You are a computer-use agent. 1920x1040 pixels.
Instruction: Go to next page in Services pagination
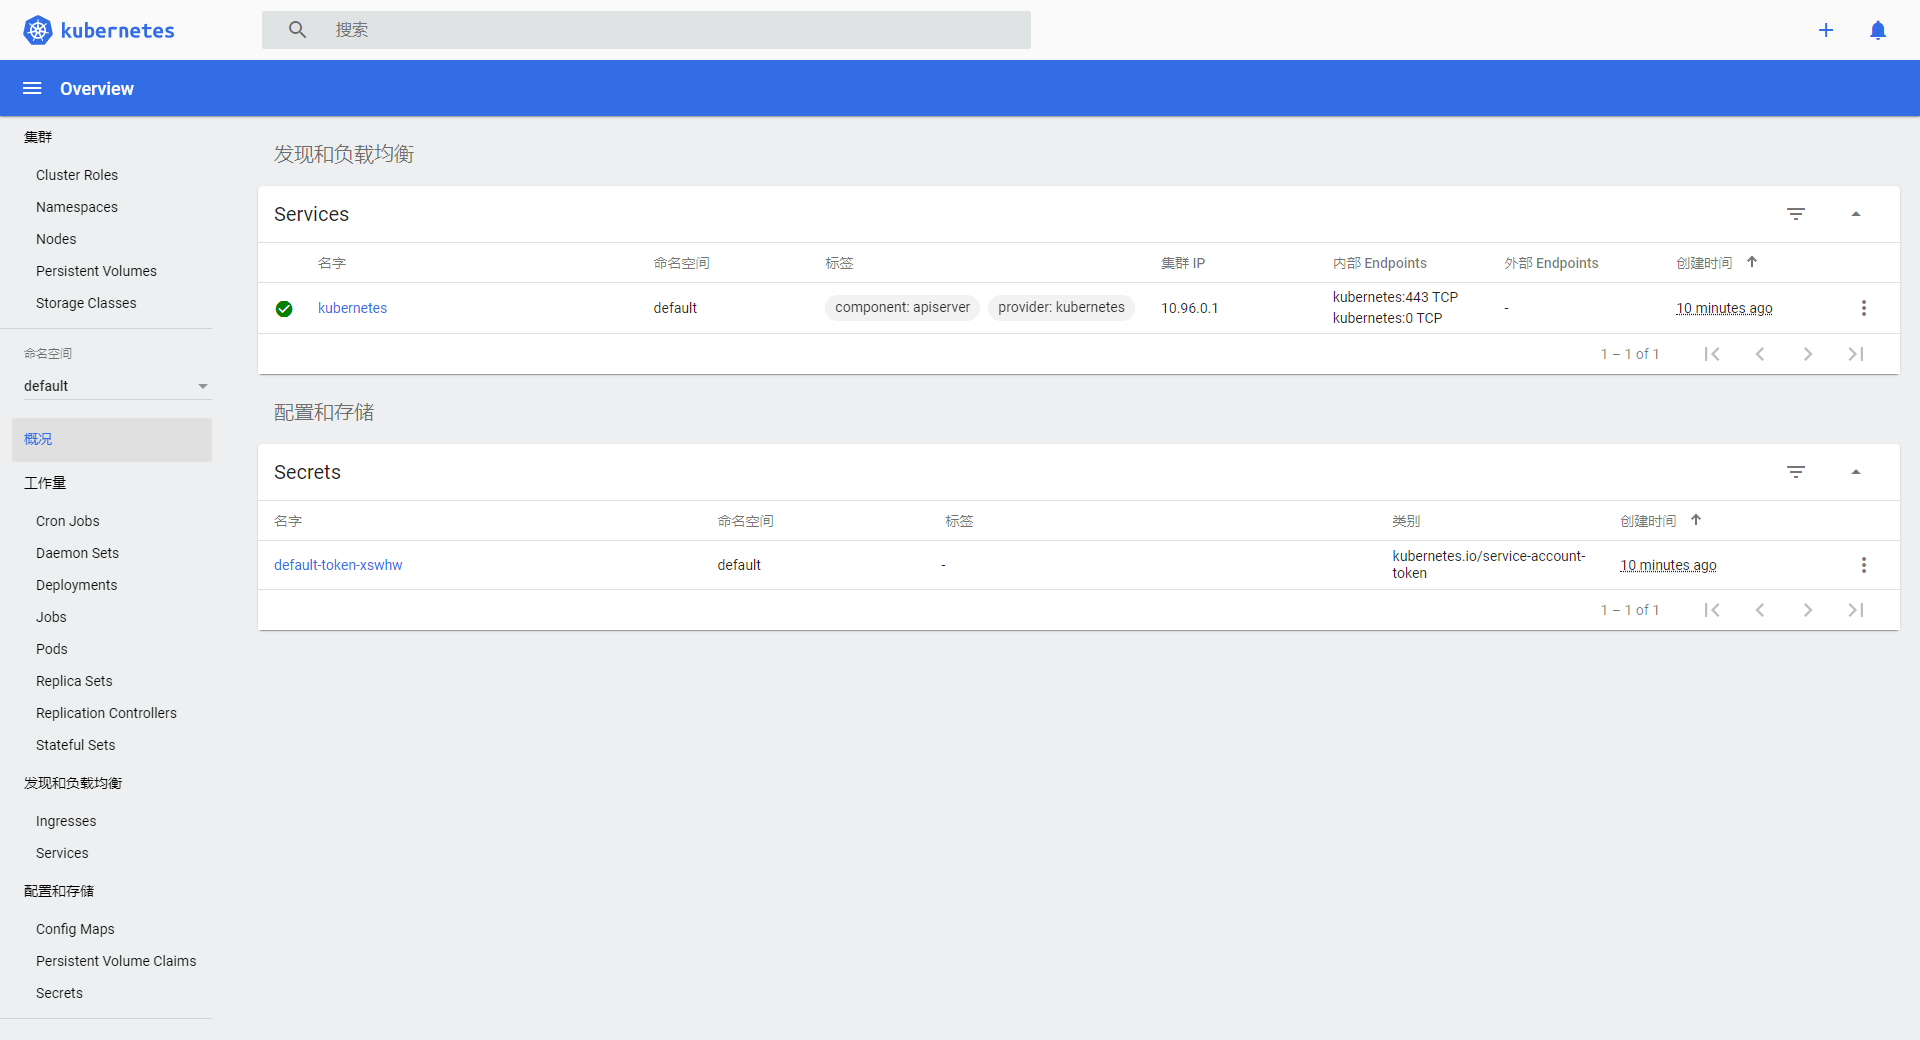1808,354
